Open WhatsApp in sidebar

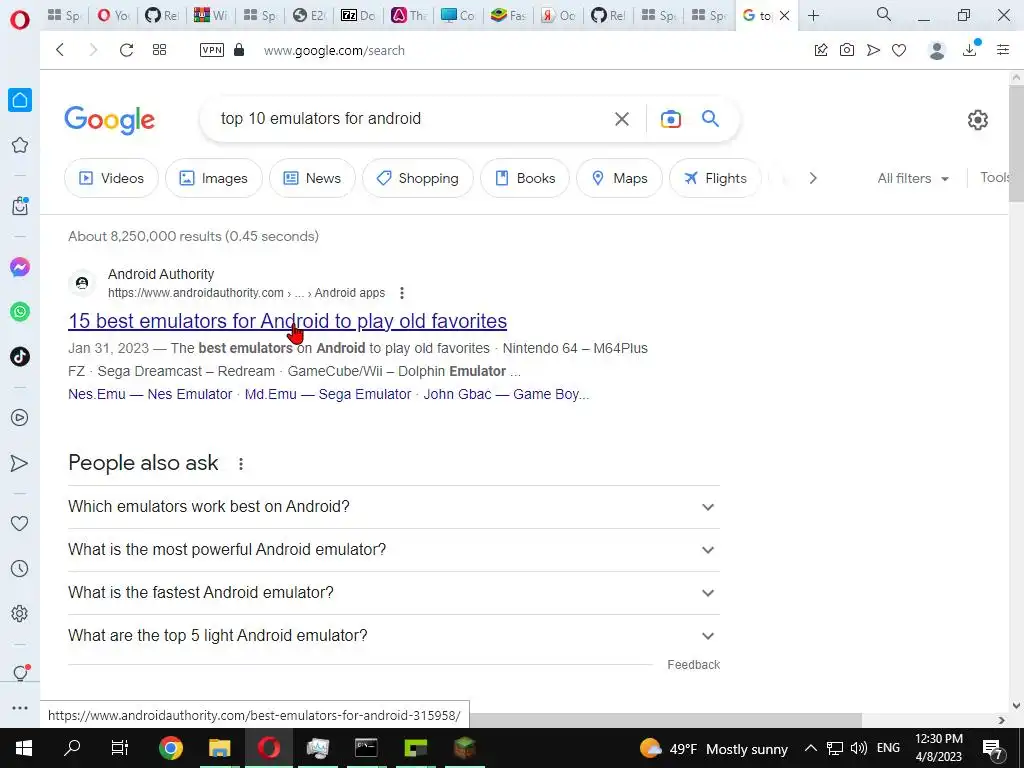20,312
